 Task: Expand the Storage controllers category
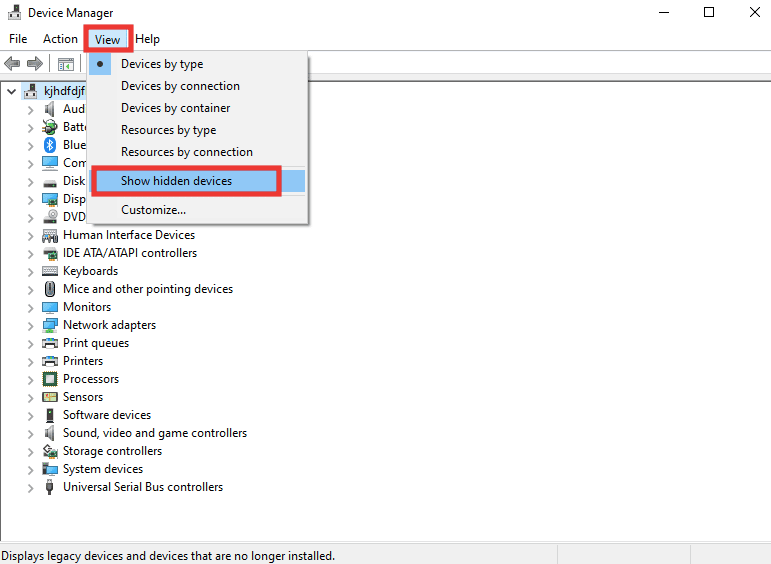pyautogui.click(x=30, y=452)
